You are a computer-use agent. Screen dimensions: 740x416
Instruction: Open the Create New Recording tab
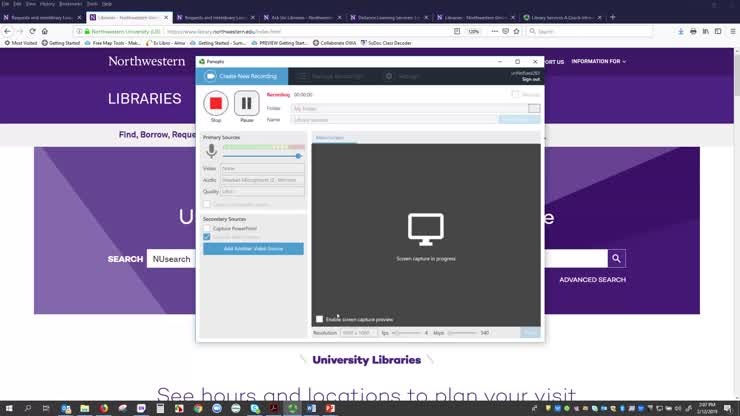pos(242,76)
